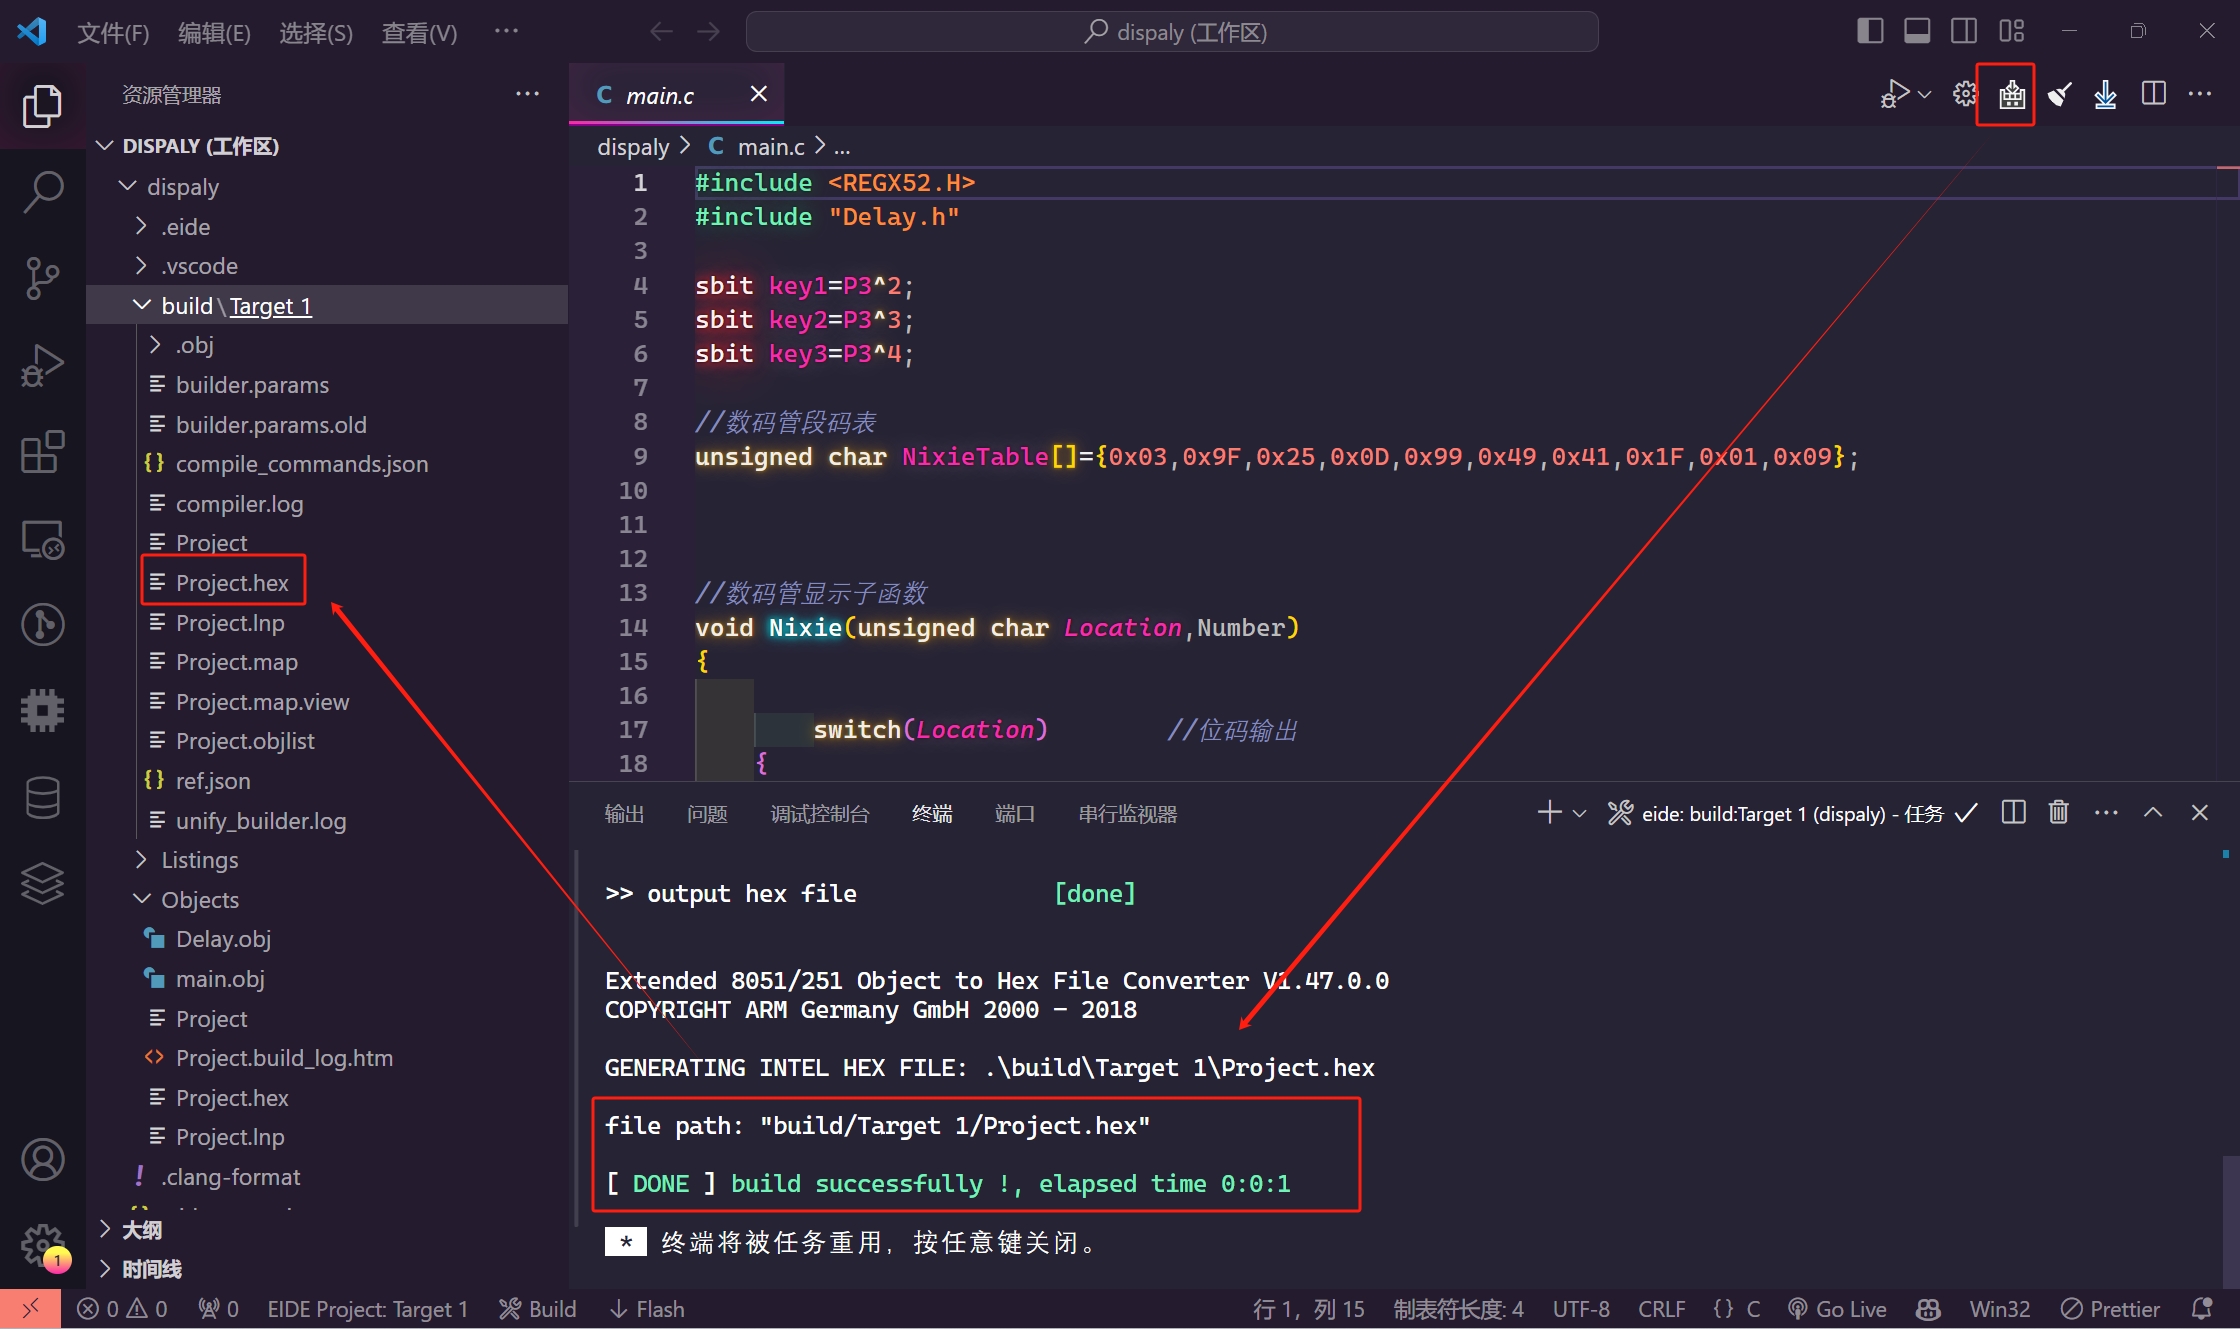
Task: Collapse the dispaly folder
Action: (x=128, y=187)
